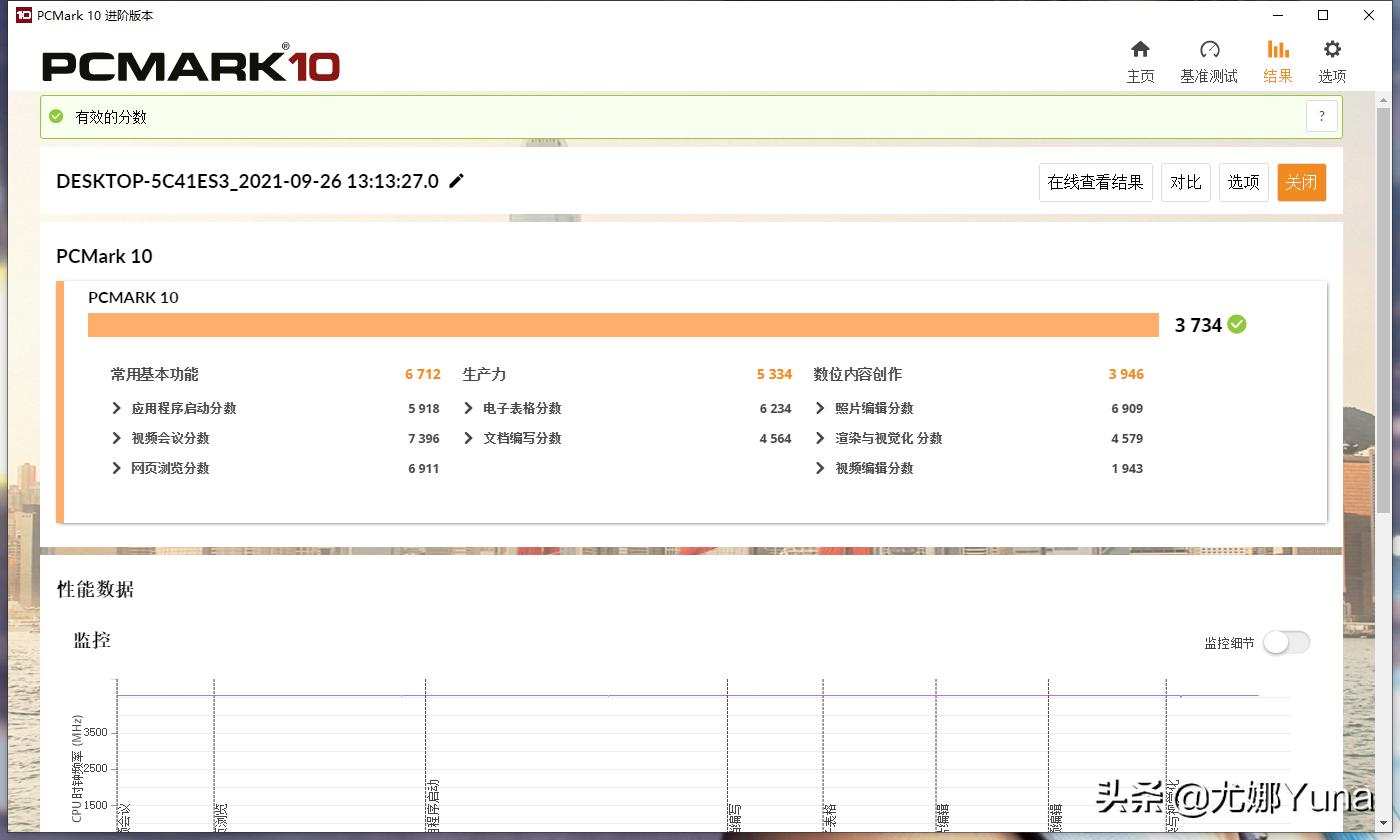The width and height of the screenshot is (1400, 840).
Task: Click the green checkmark beside 3 734
Action: click(x=1236, y=324)
